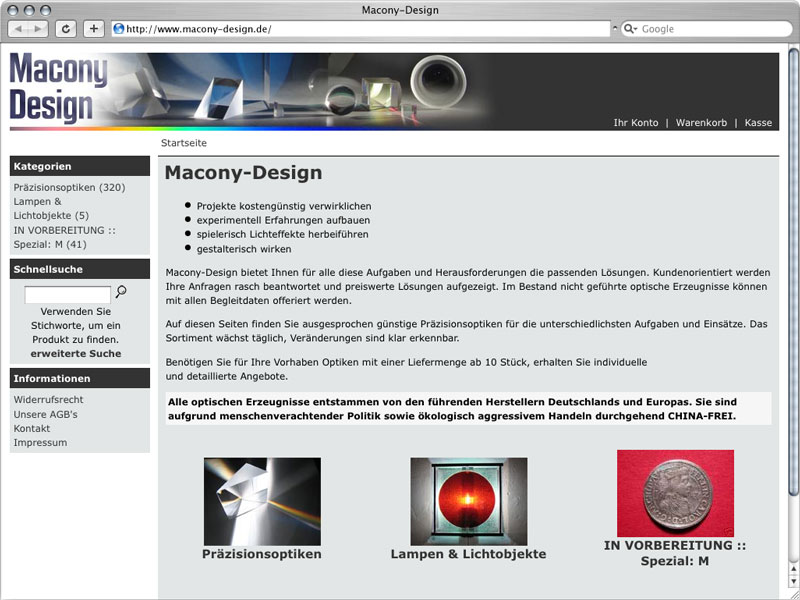Click bullet text 'spielerisch Lichteffekte herbeiführen'
800x600 pixels.
283,235
